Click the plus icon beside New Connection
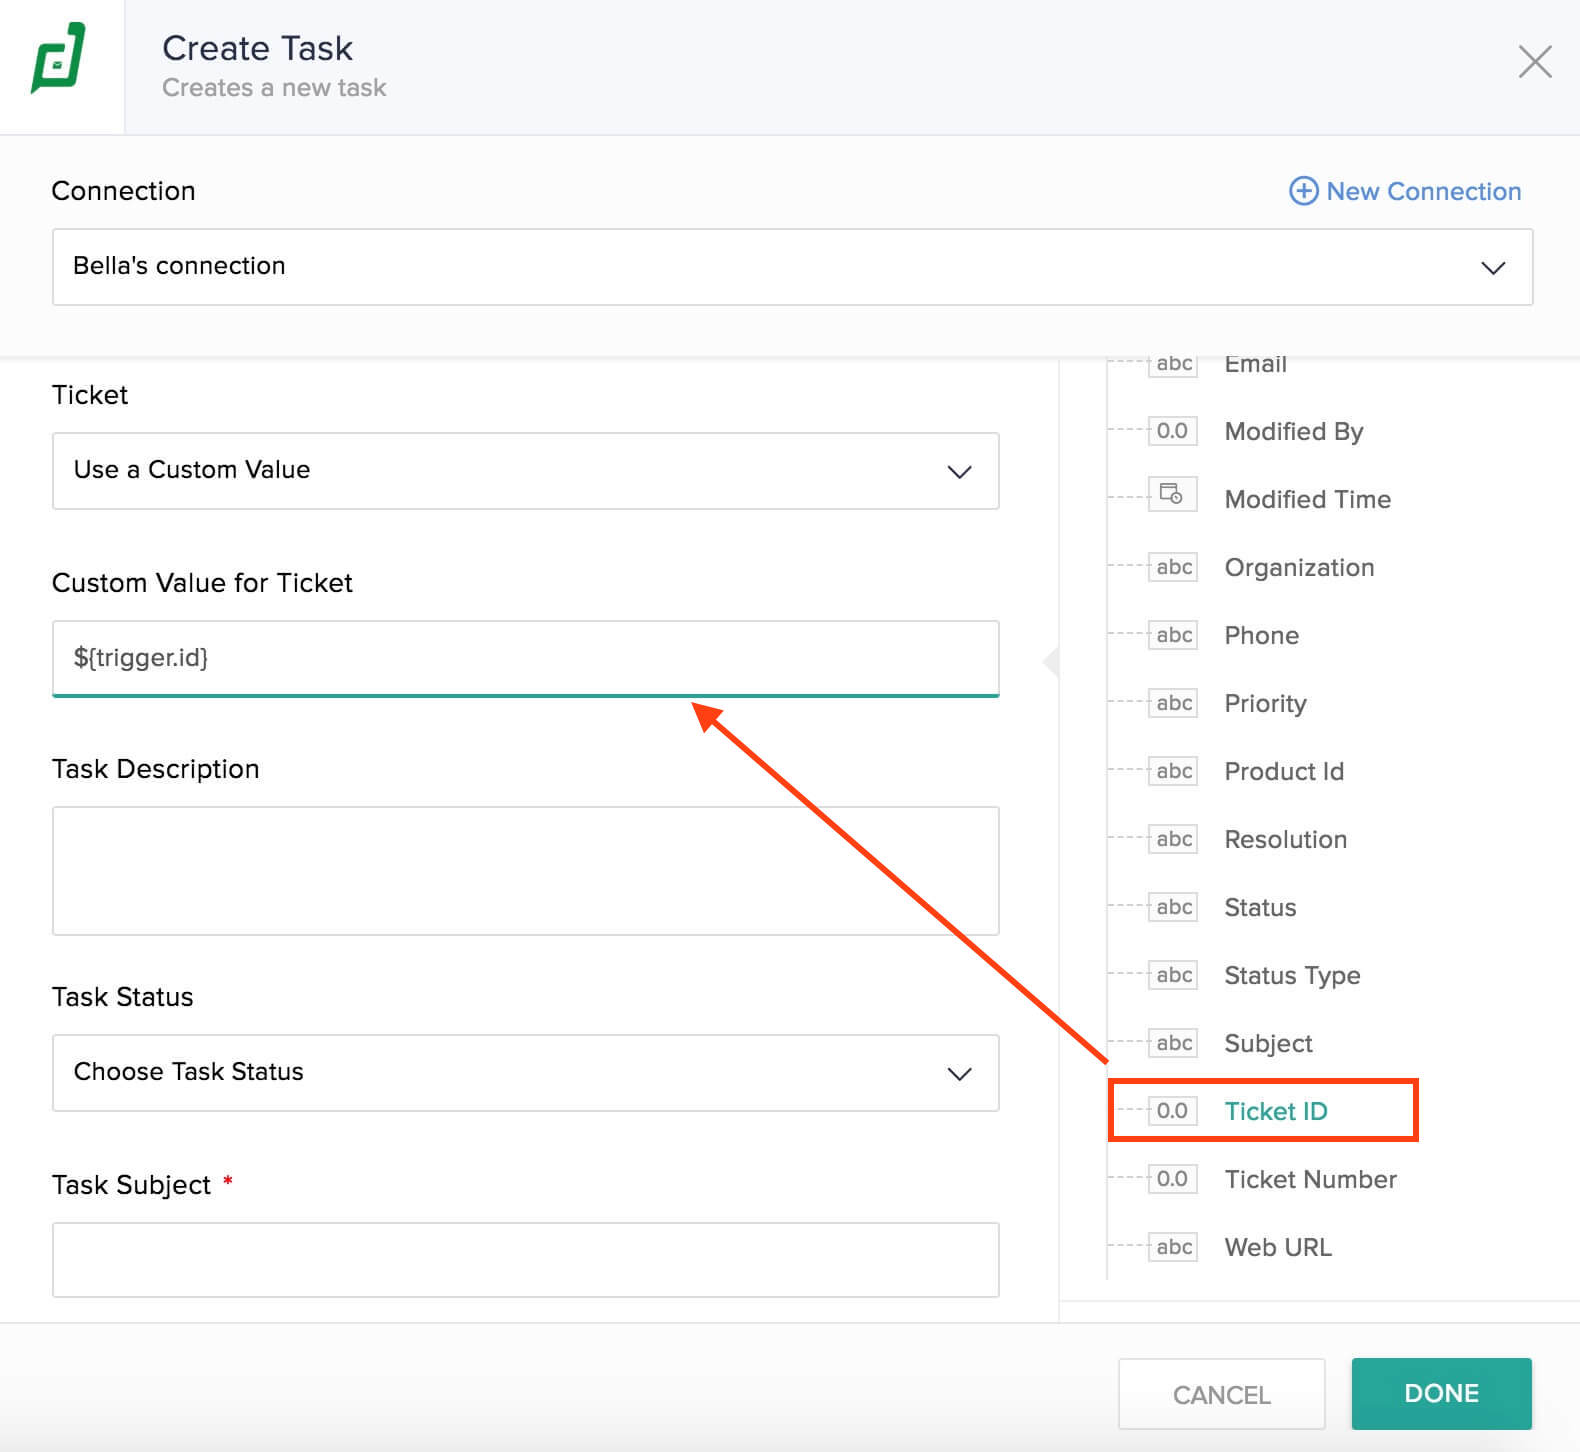1580x1452 pixels. coord(1303,191)
